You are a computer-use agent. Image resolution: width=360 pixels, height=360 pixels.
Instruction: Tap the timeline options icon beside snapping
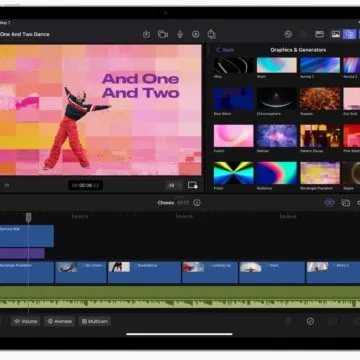[x=346, y=203]
